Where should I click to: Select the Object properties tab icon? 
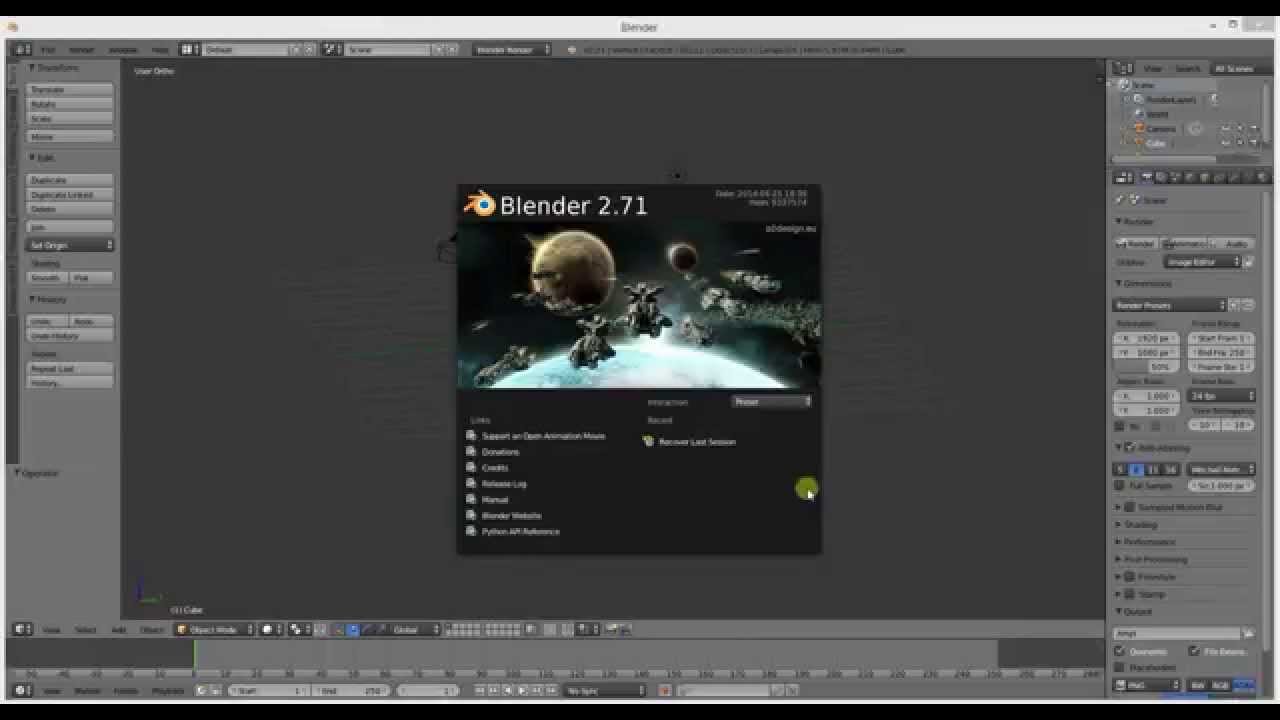1203,177
